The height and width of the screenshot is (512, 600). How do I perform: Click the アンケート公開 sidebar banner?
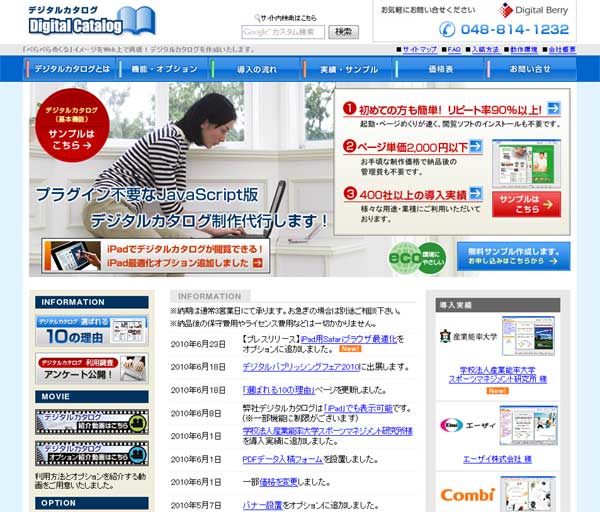tap(92, 369)
